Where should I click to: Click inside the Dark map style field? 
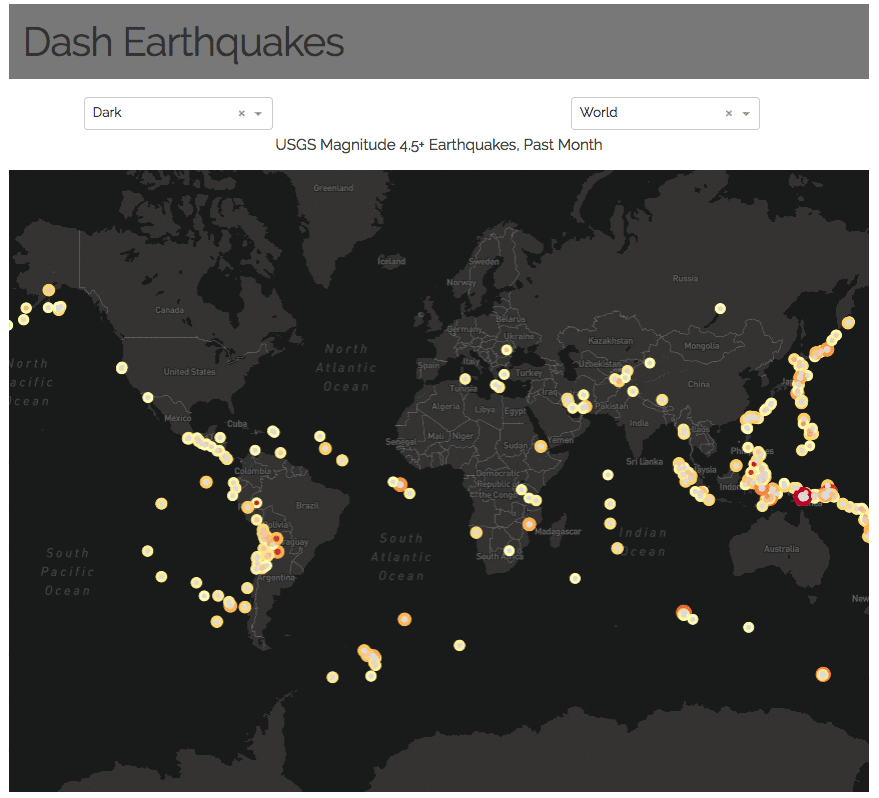tap(178, 113)
